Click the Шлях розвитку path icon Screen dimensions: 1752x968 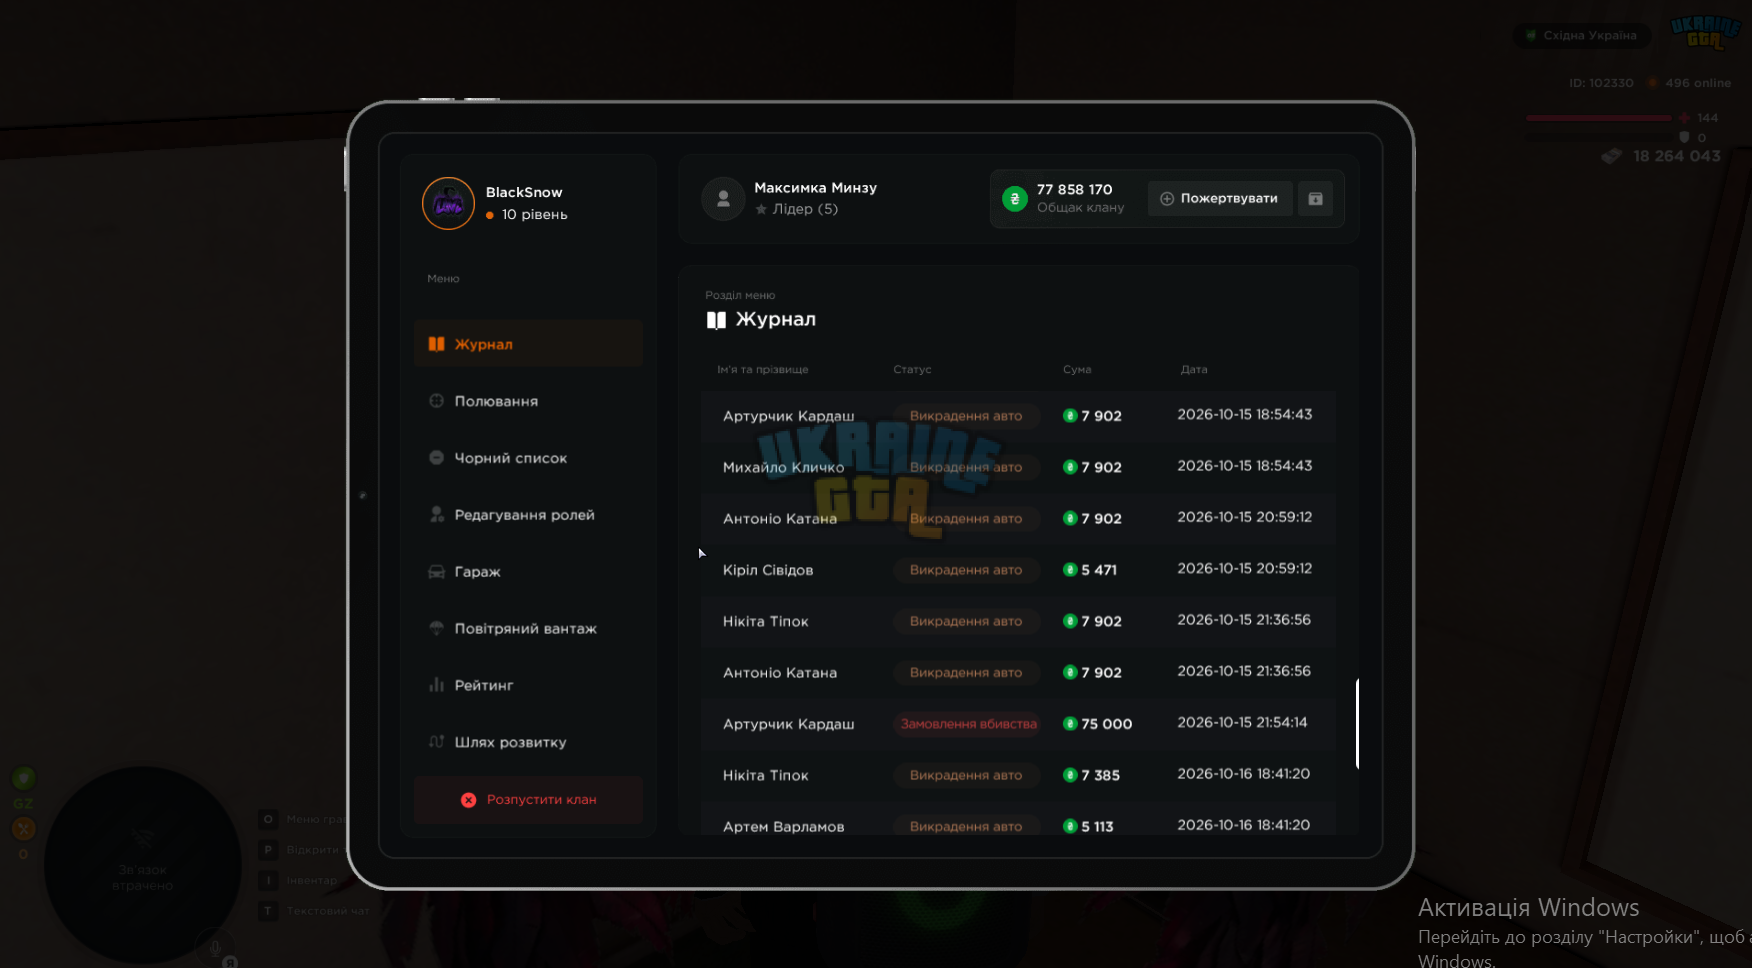[x=436, y=742]
